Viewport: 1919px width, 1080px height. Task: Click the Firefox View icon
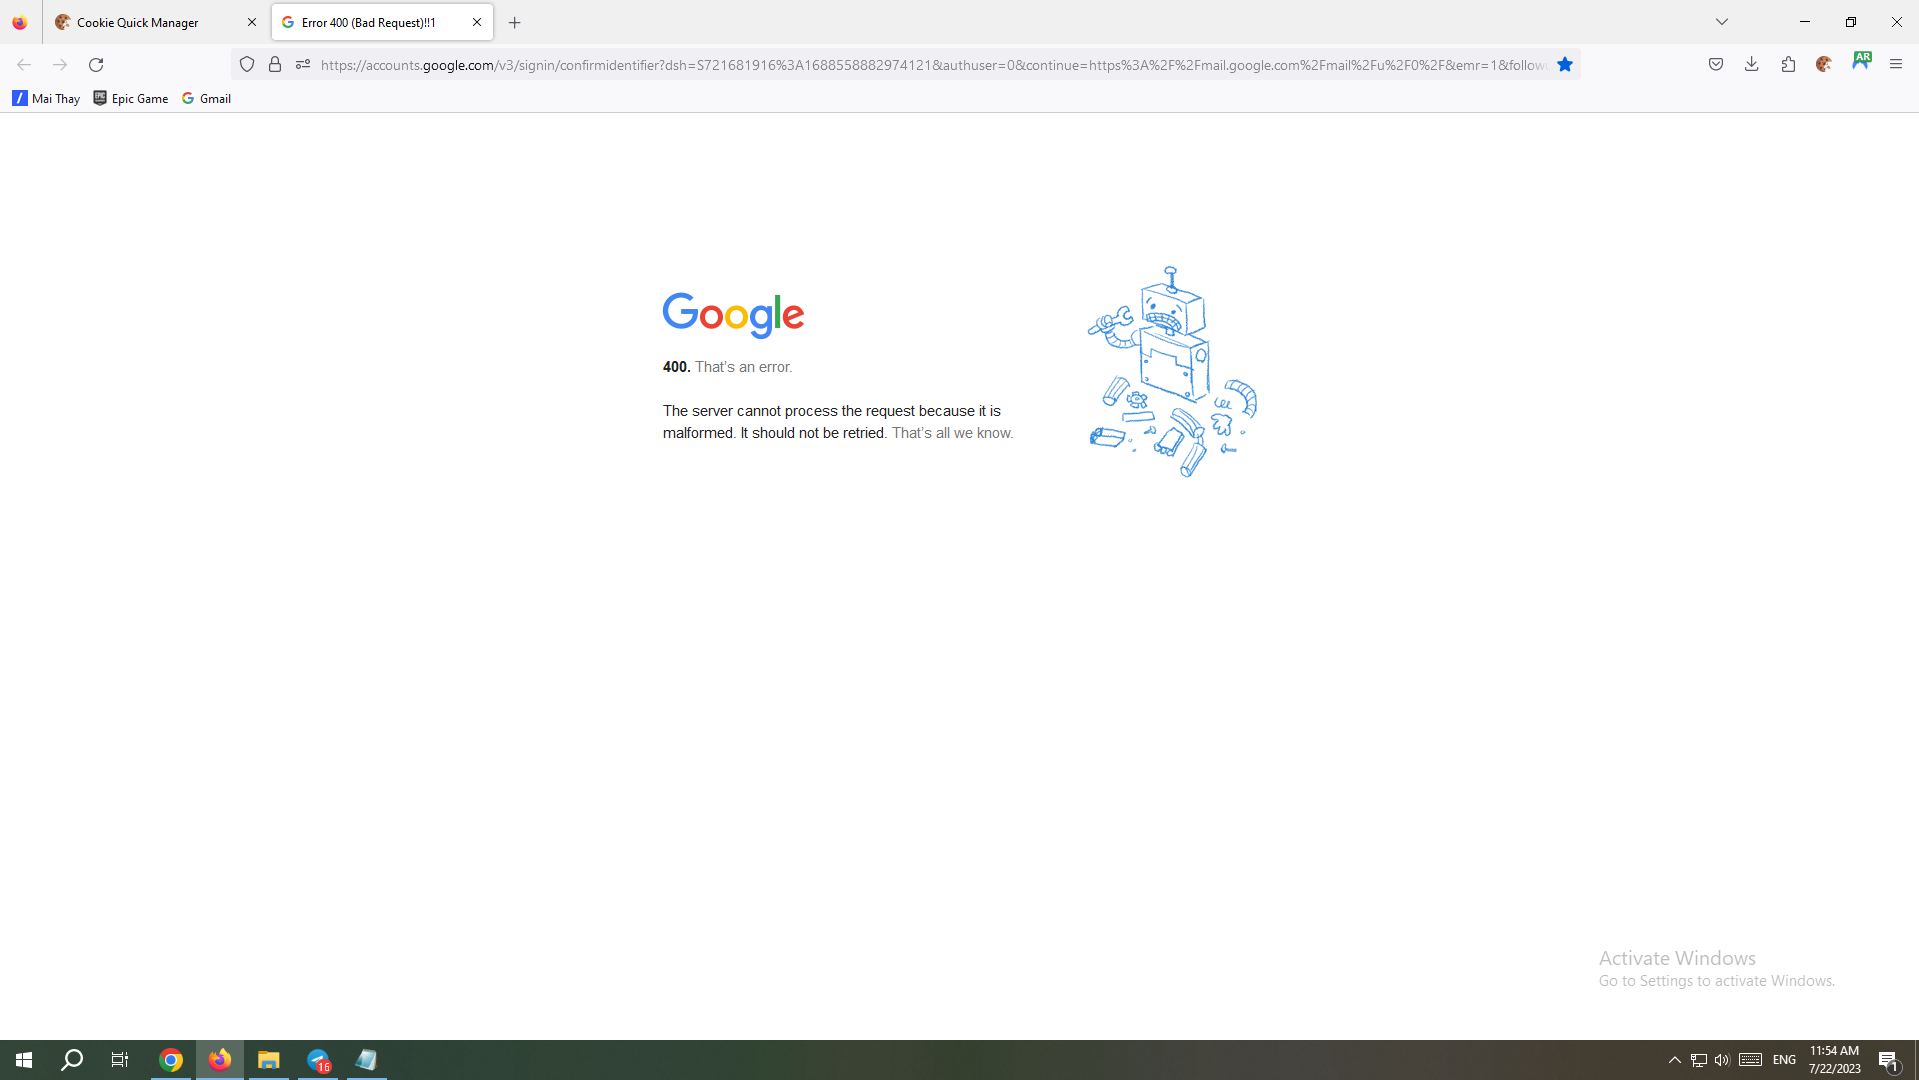click(20, 22)
